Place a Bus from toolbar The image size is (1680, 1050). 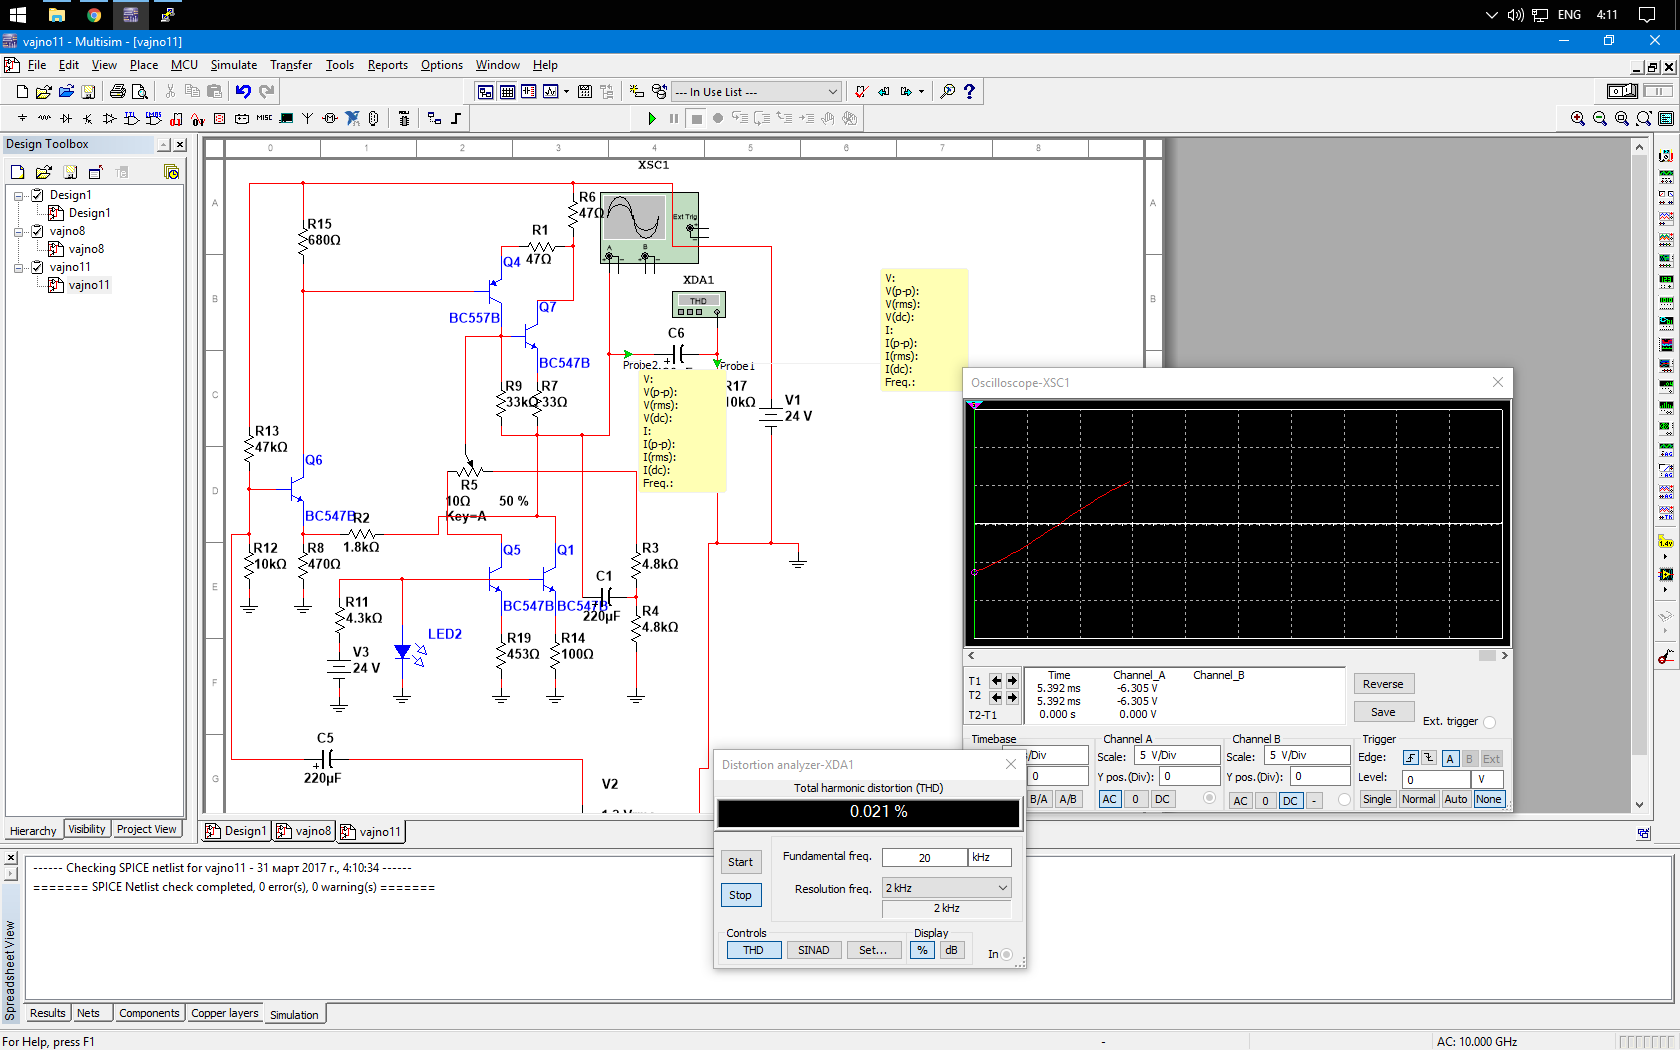pos(456,118)
